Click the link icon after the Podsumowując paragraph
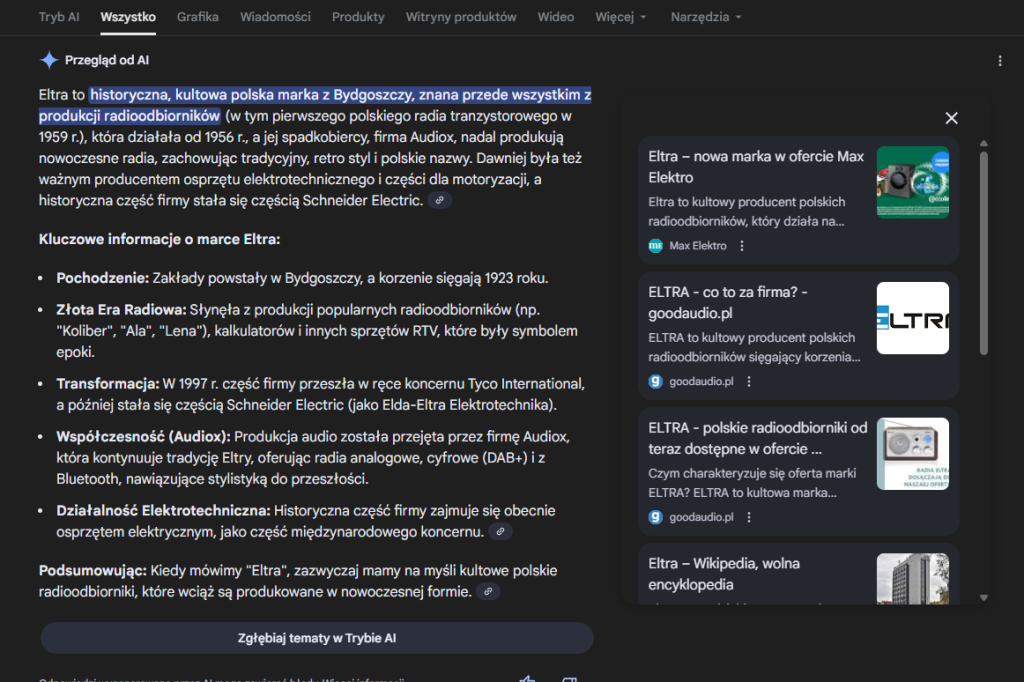Image resolution: width=1024 pixels, height=682 pixels. pos(487,591)
